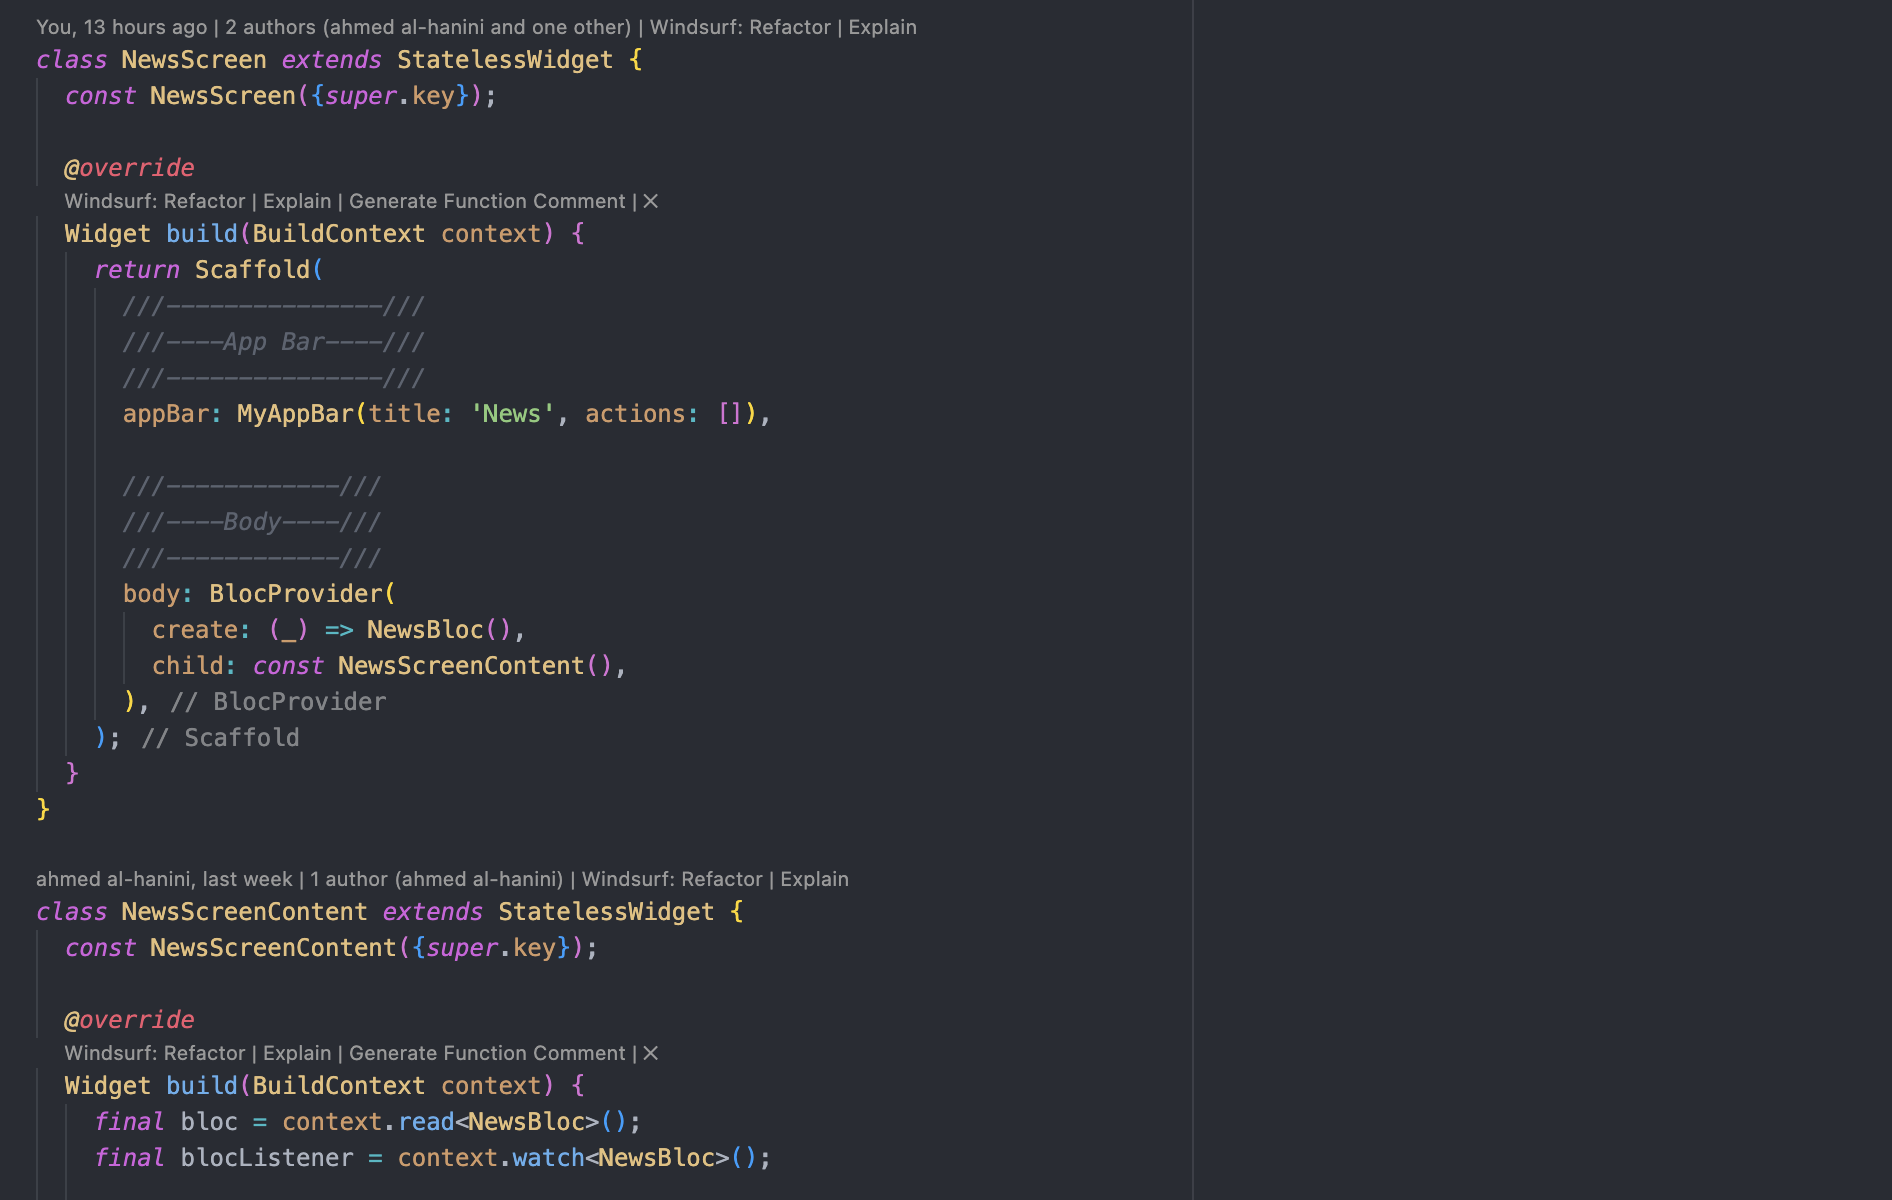Image resolution: width=1892 pixels, height=1200 pixels.
Task: Click 'body:' parameter before BlocProvider
Action: (x=158, y=594)
